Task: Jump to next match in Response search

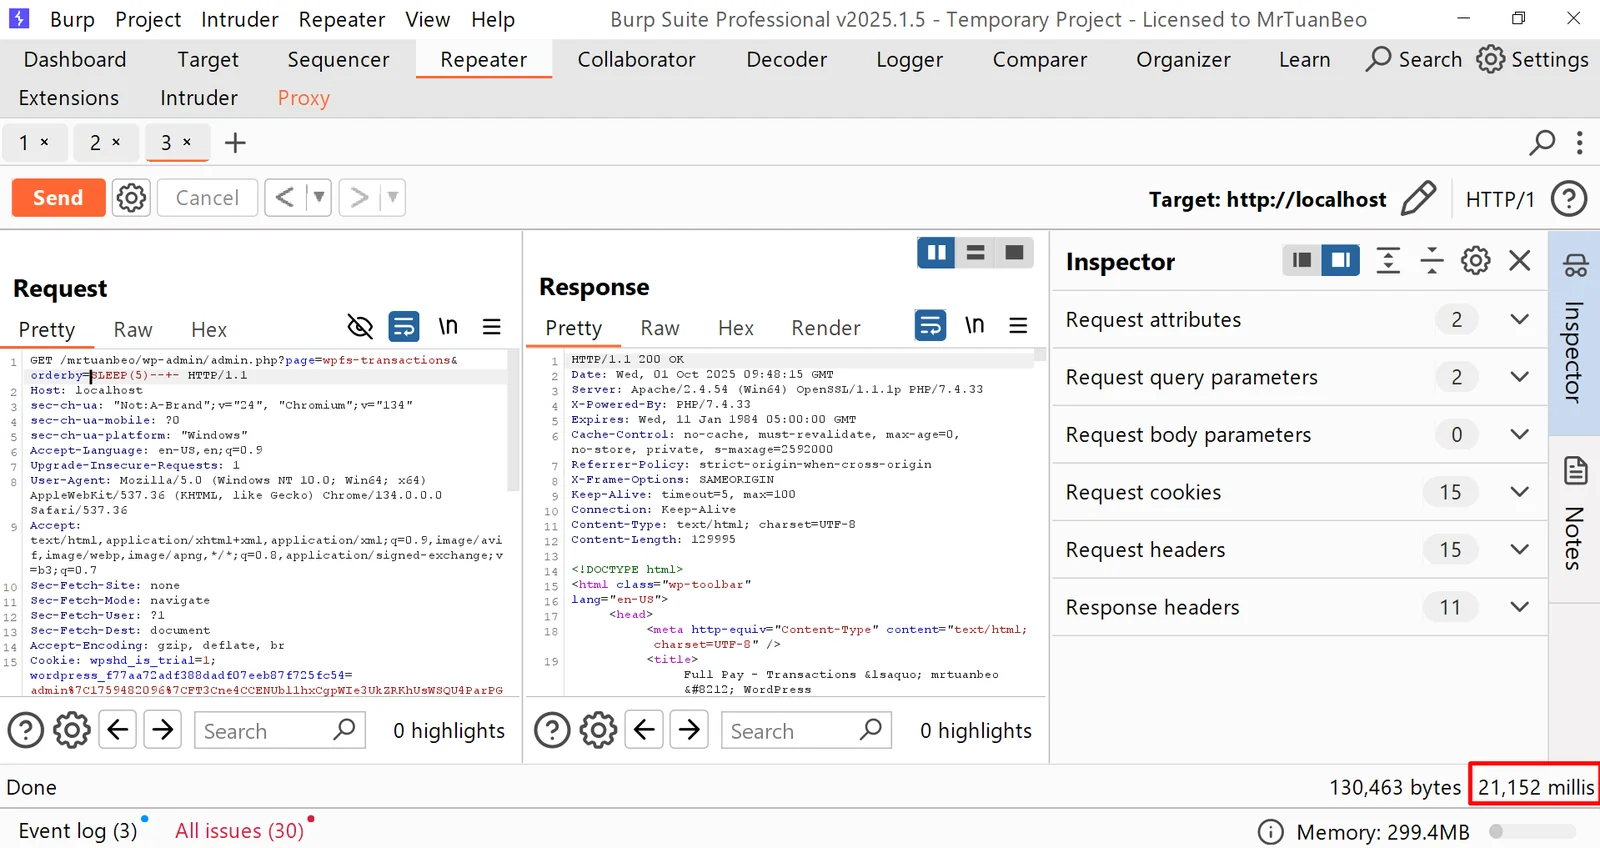Action: (x=689, y=730)
